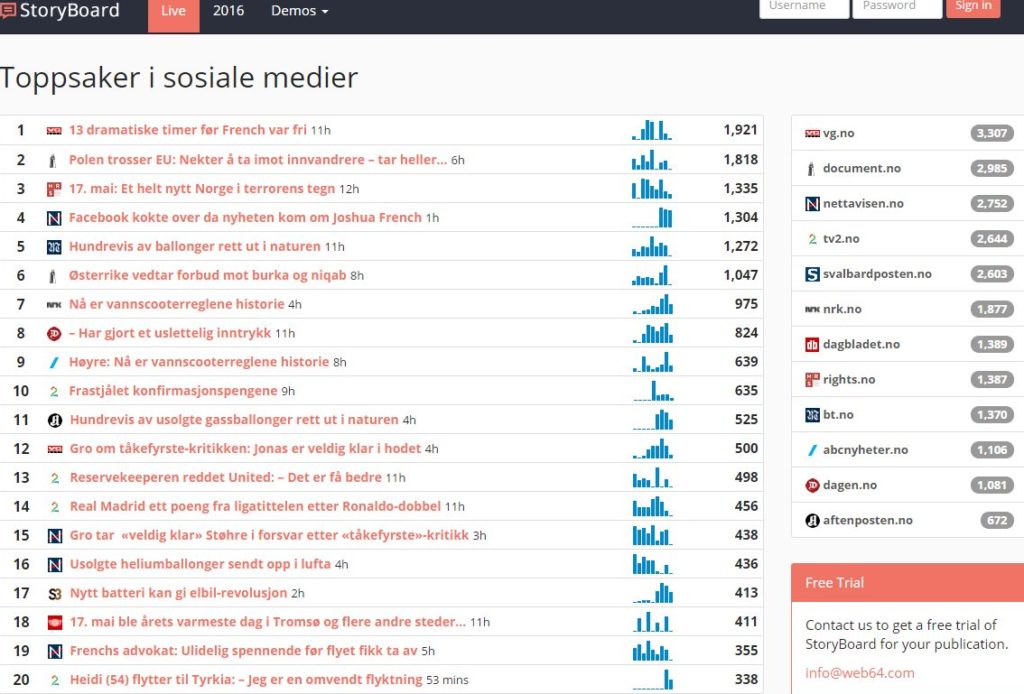The image size is (1024, 694).
Task: Click sparkline chart for 'Facebook kokte over' story
Action: click(652, 217)
